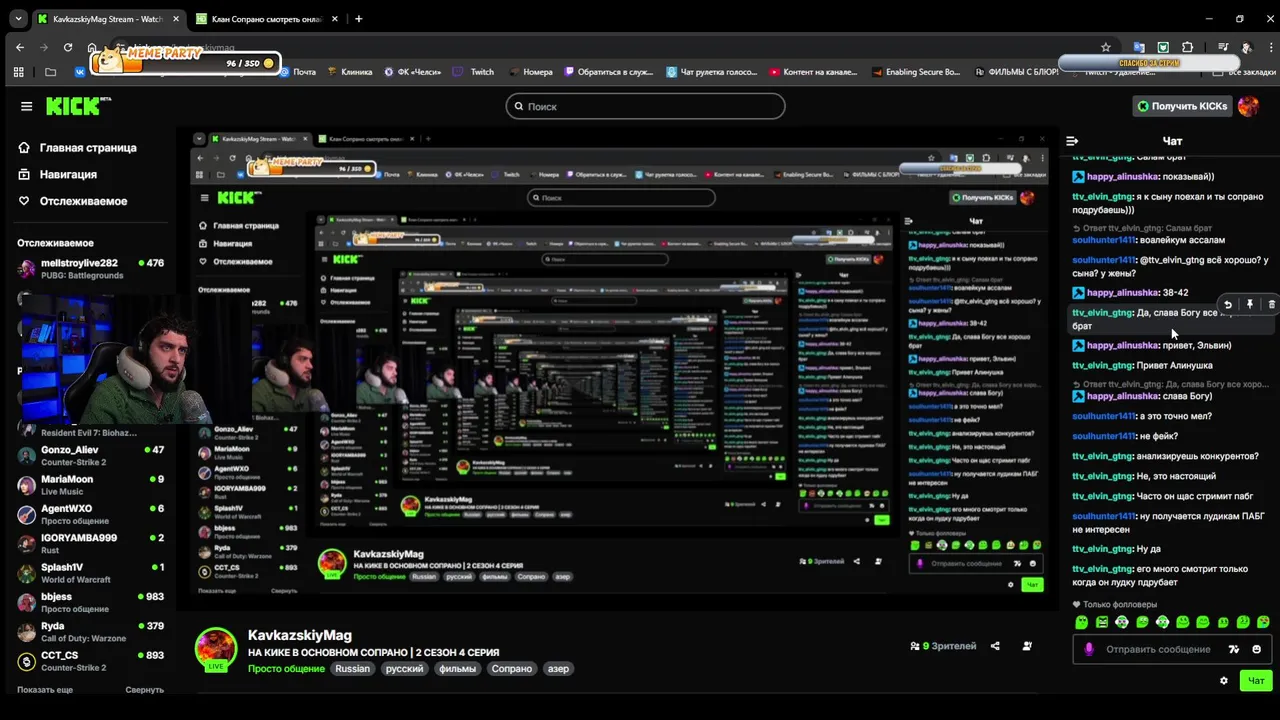Select the азер tag
This screenshot has height=720, width=1280.
558,669
